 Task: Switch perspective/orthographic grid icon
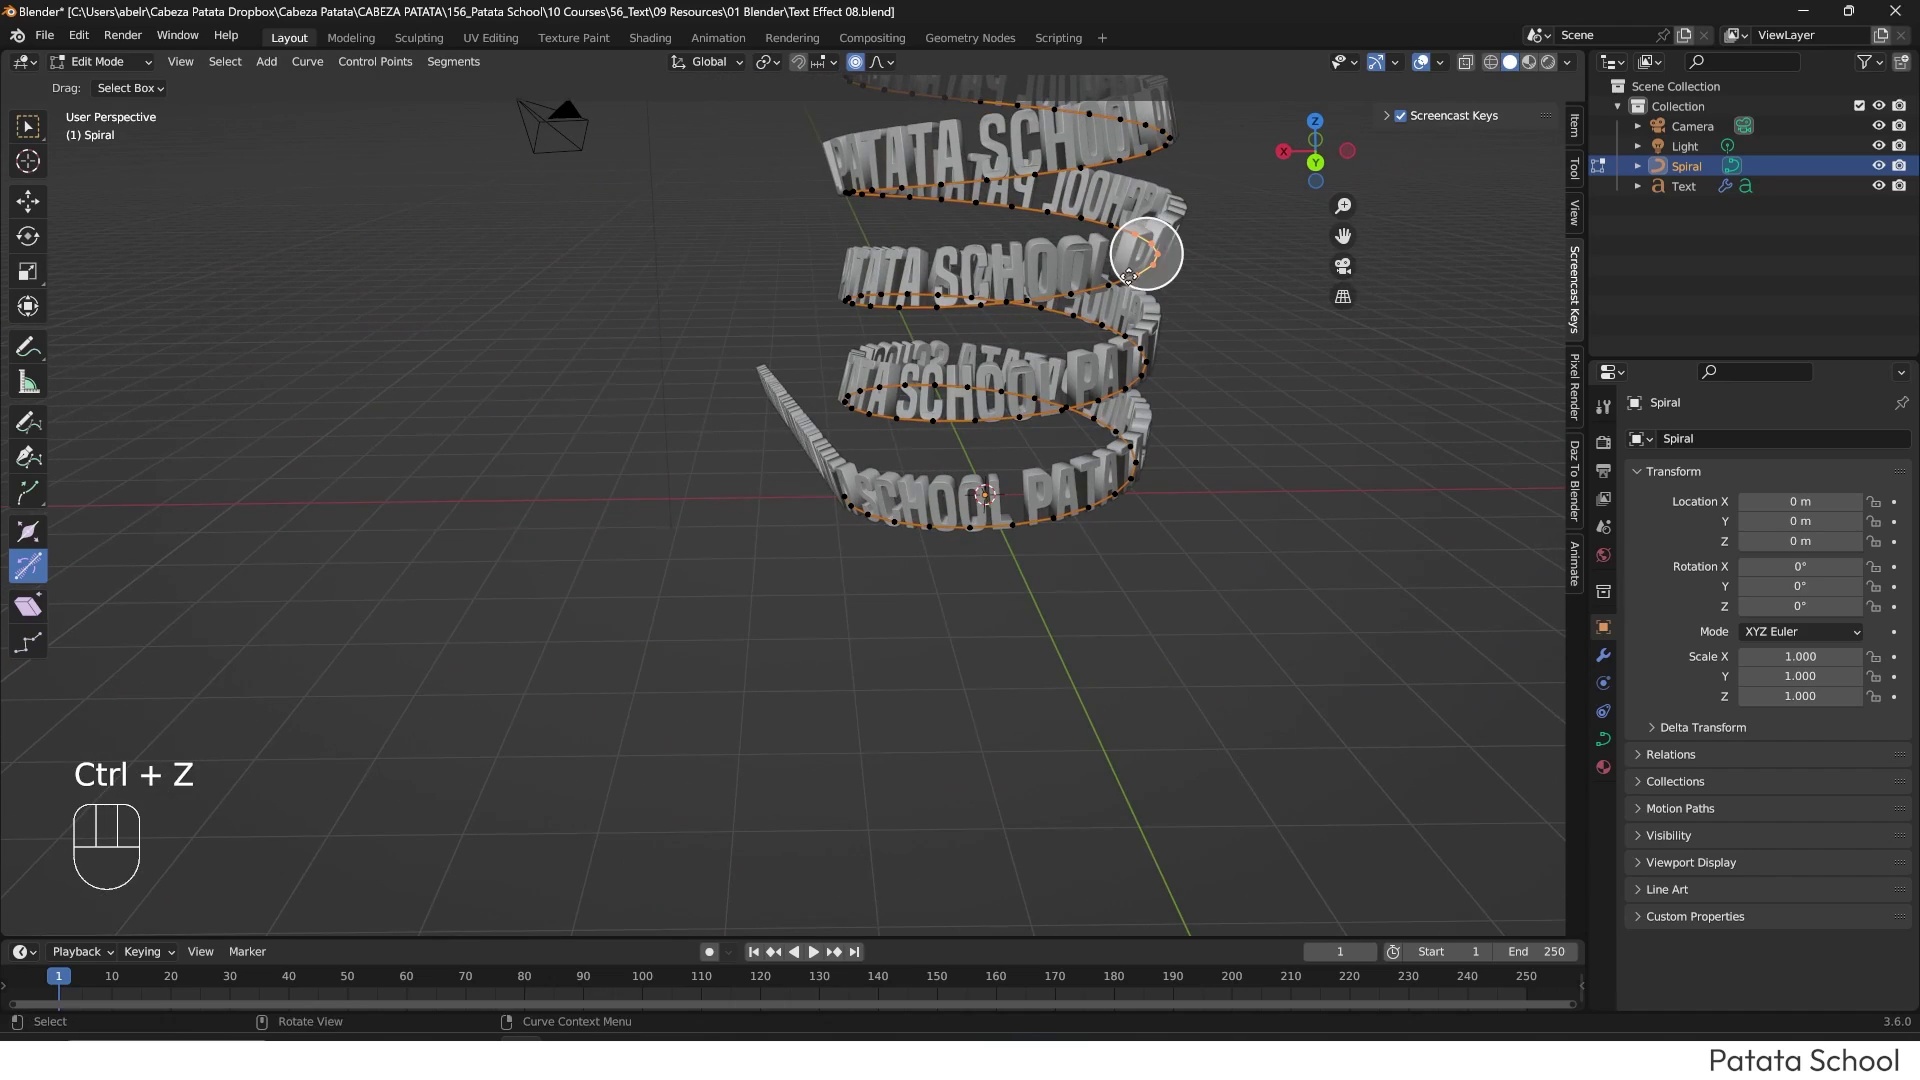point(1343,297)
